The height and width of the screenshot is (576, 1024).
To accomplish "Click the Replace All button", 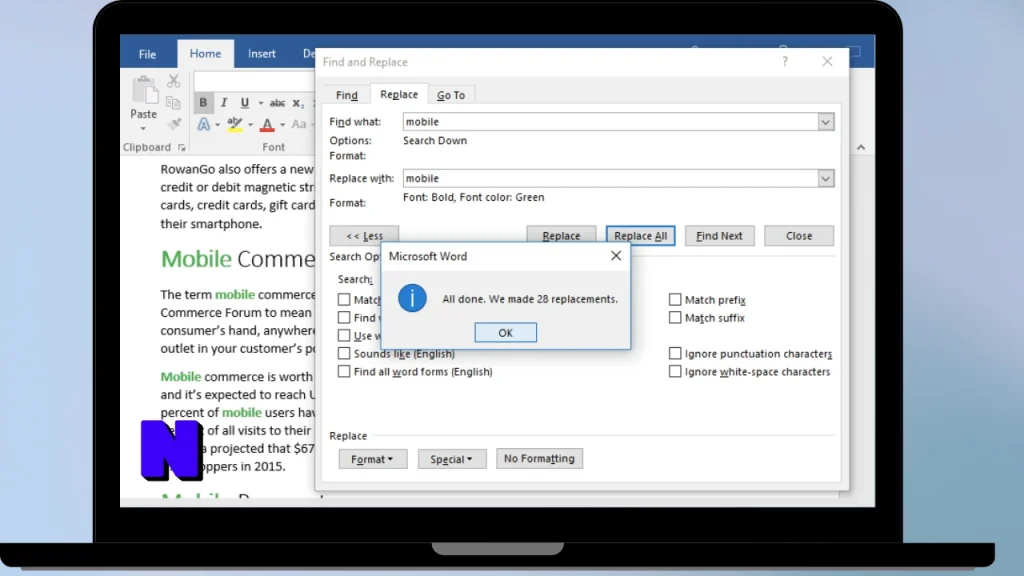I will click(641, 236).
